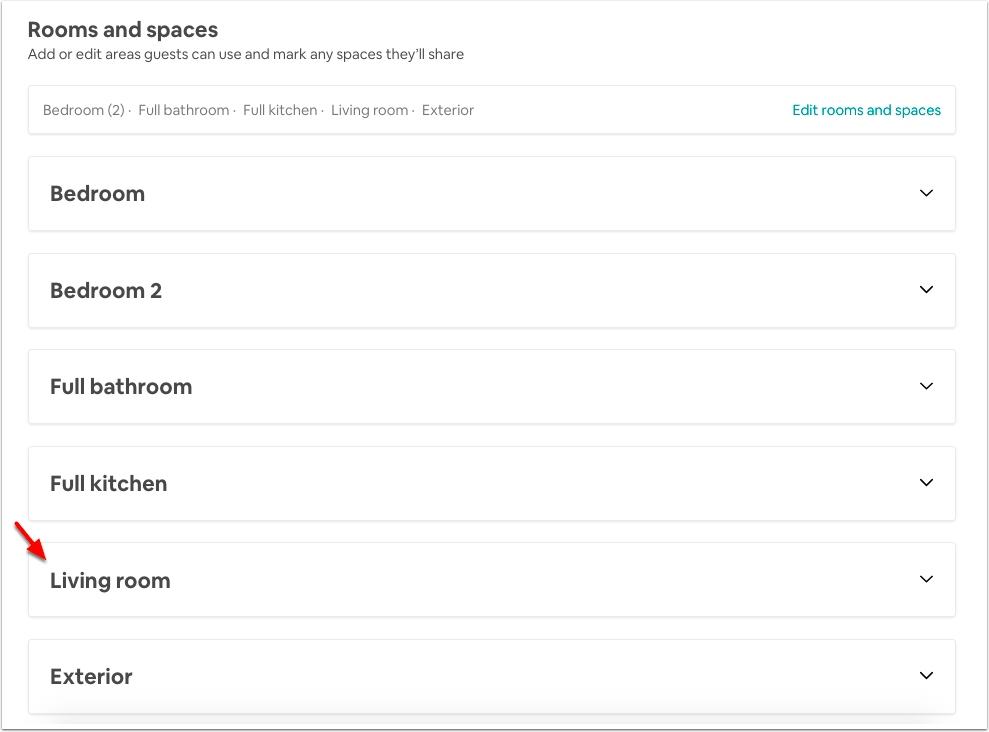
Task: Click 'Living room' in the summary bar
Action: [x=370, y=110]
